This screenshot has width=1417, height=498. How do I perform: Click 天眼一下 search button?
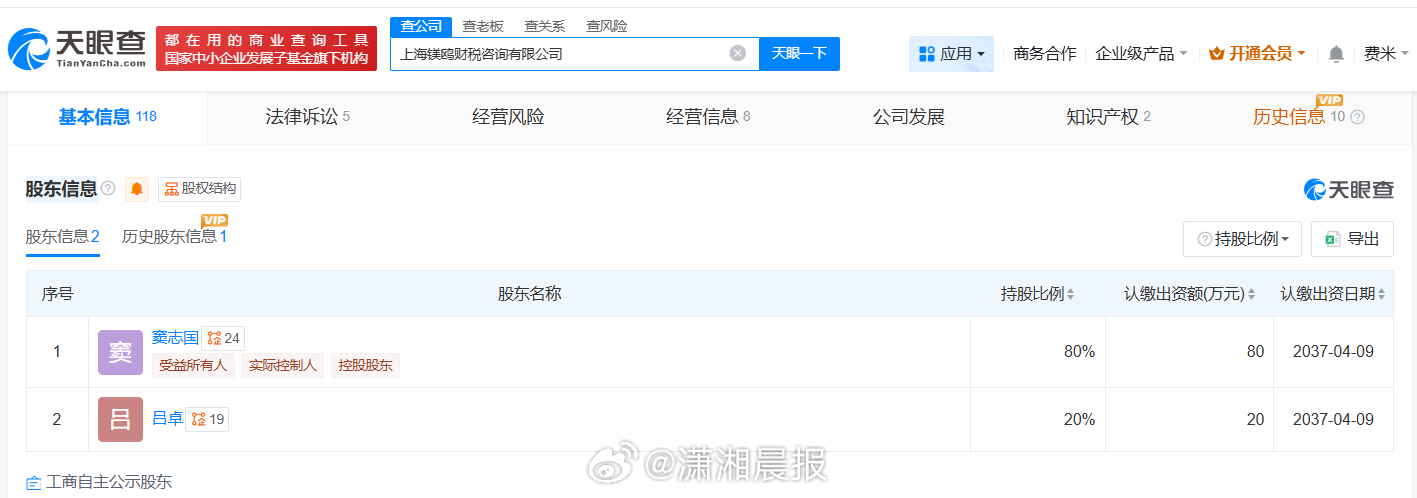tap(799, 54)
